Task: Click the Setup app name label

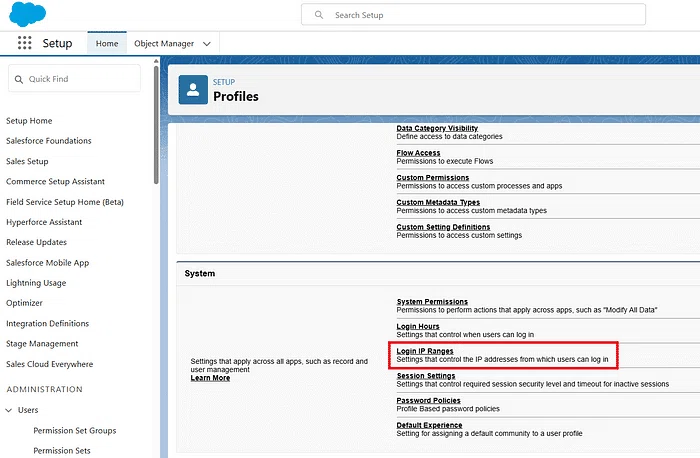Action: click(57, 43)
